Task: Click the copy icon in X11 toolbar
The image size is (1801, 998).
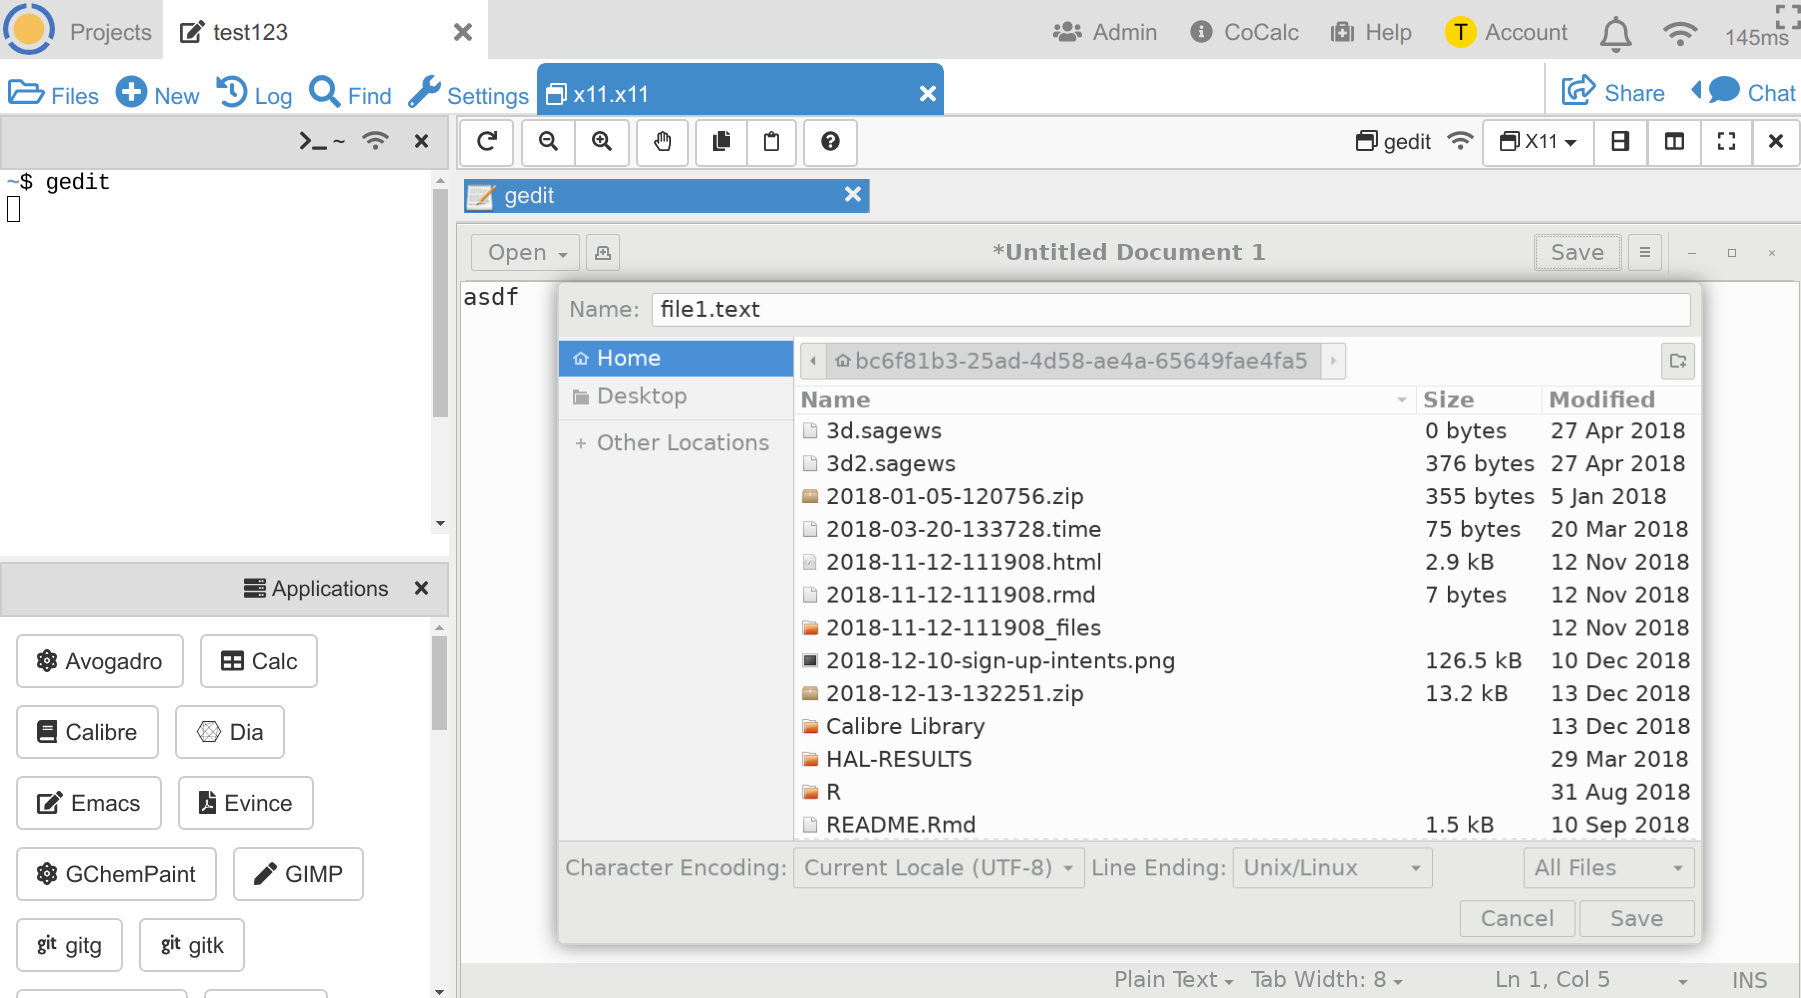Action: tap(721, 142)
